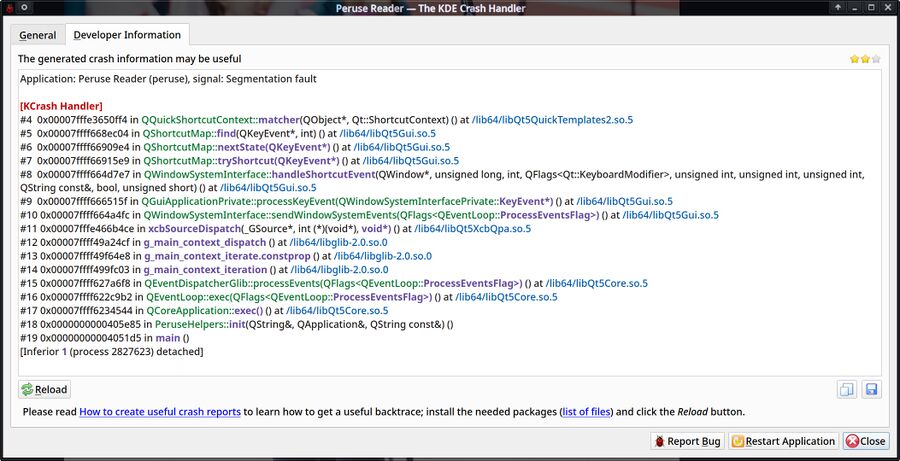Click 'The generated crash information may be useful' label
Viewport: 900px width, 461px height.
pos(130,59)
